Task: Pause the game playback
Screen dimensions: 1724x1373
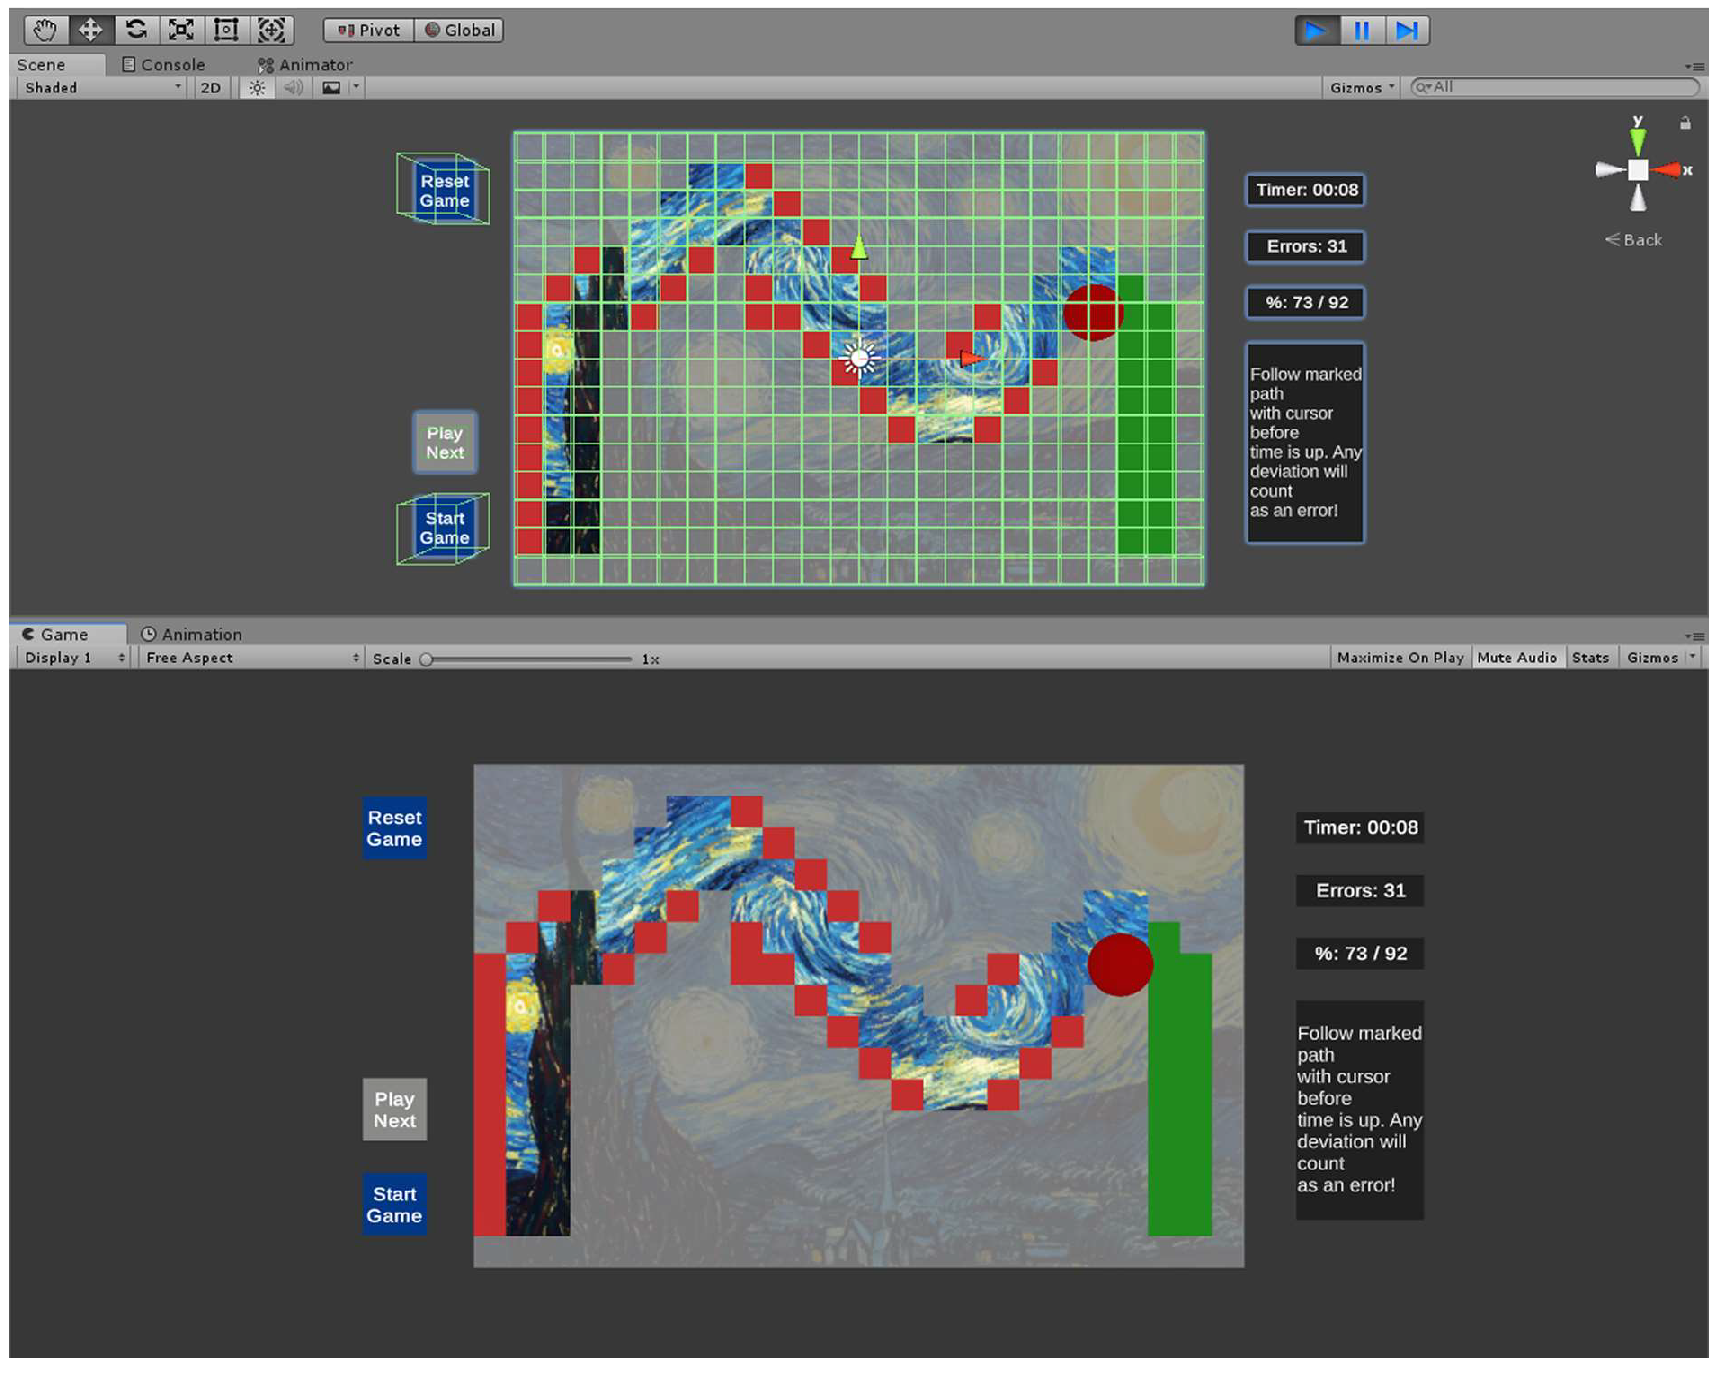Action: coord(1361,31)
